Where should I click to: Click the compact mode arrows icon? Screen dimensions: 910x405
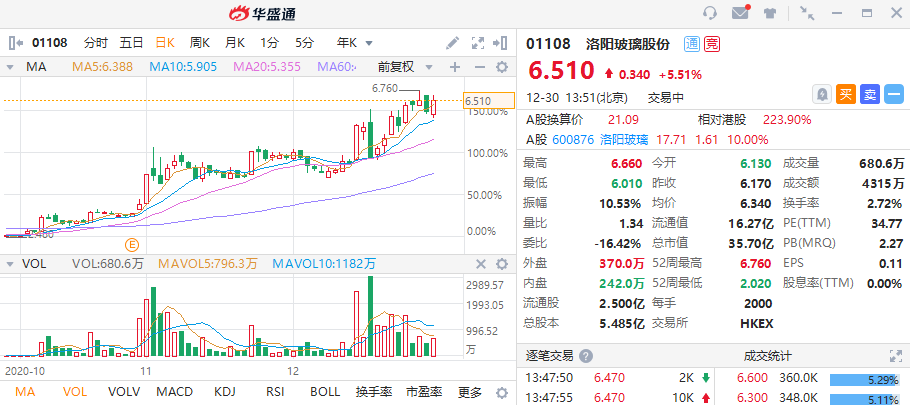807,13
